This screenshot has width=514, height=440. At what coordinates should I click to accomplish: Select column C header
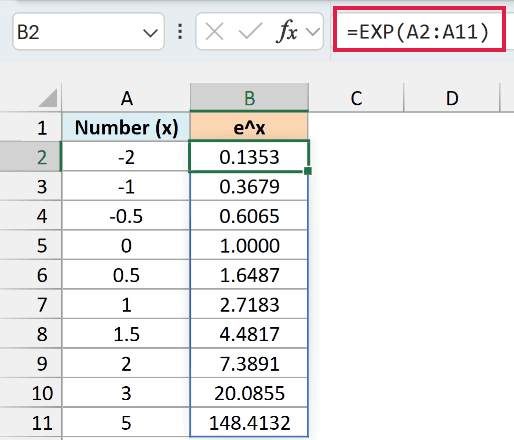pyautogui.click(x=356, y=98)
